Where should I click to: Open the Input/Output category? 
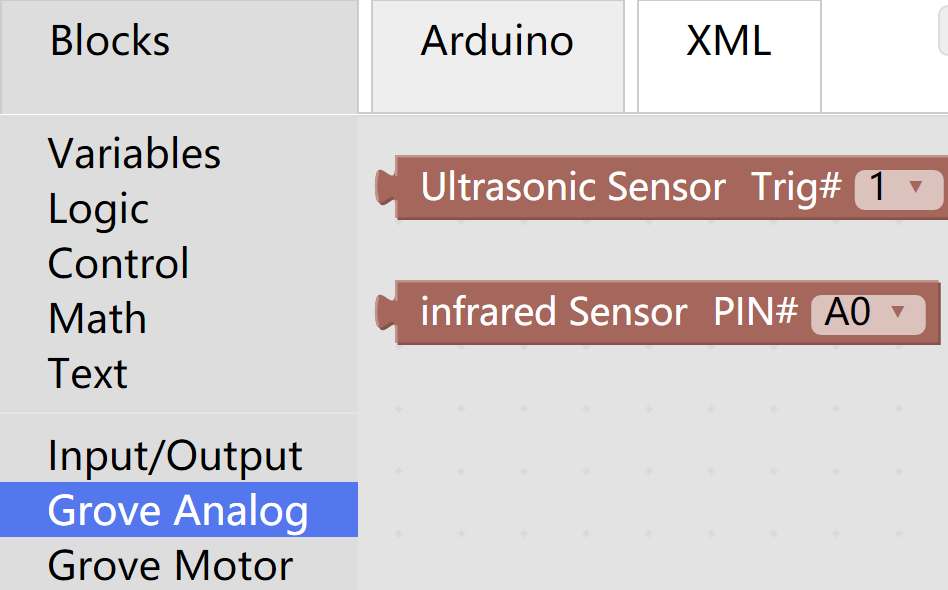click(x=174, y=456)
